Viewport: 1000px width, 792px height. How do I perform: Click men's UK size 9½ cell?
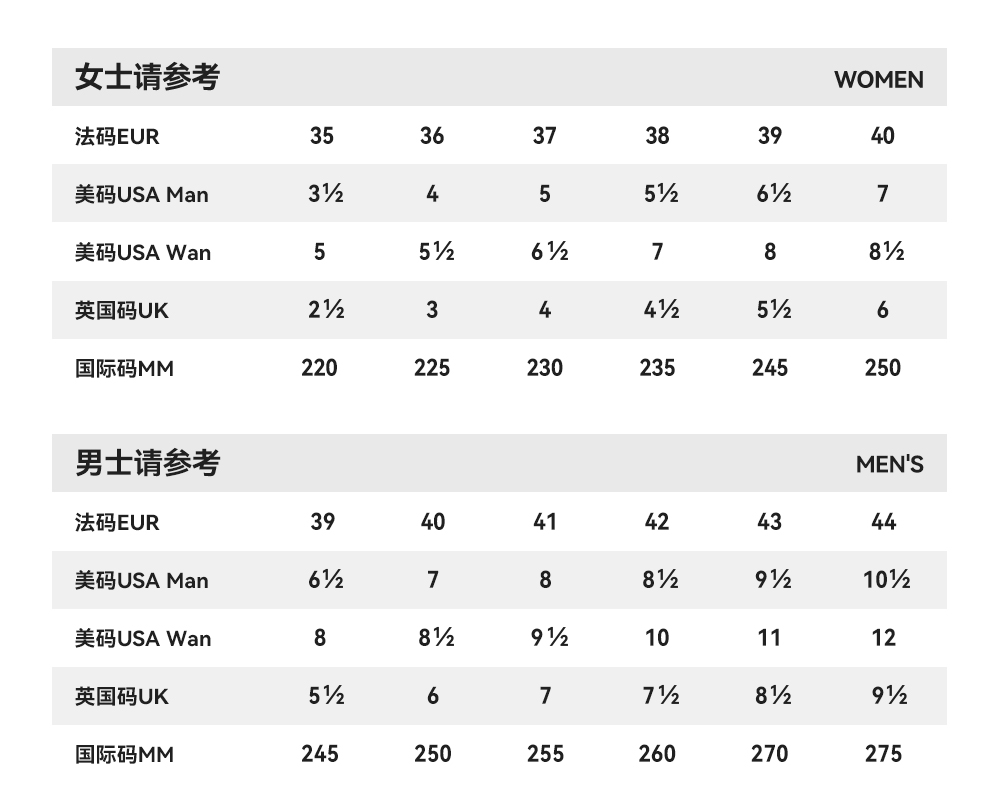click(888, 696)
